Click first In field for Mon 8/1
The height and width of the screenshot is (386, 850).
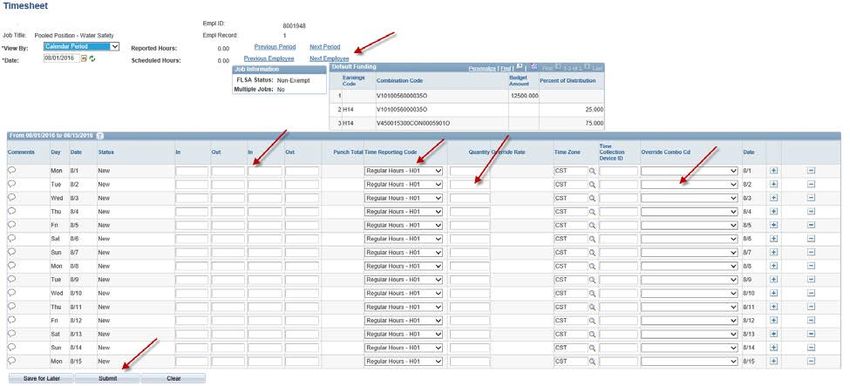192,171
